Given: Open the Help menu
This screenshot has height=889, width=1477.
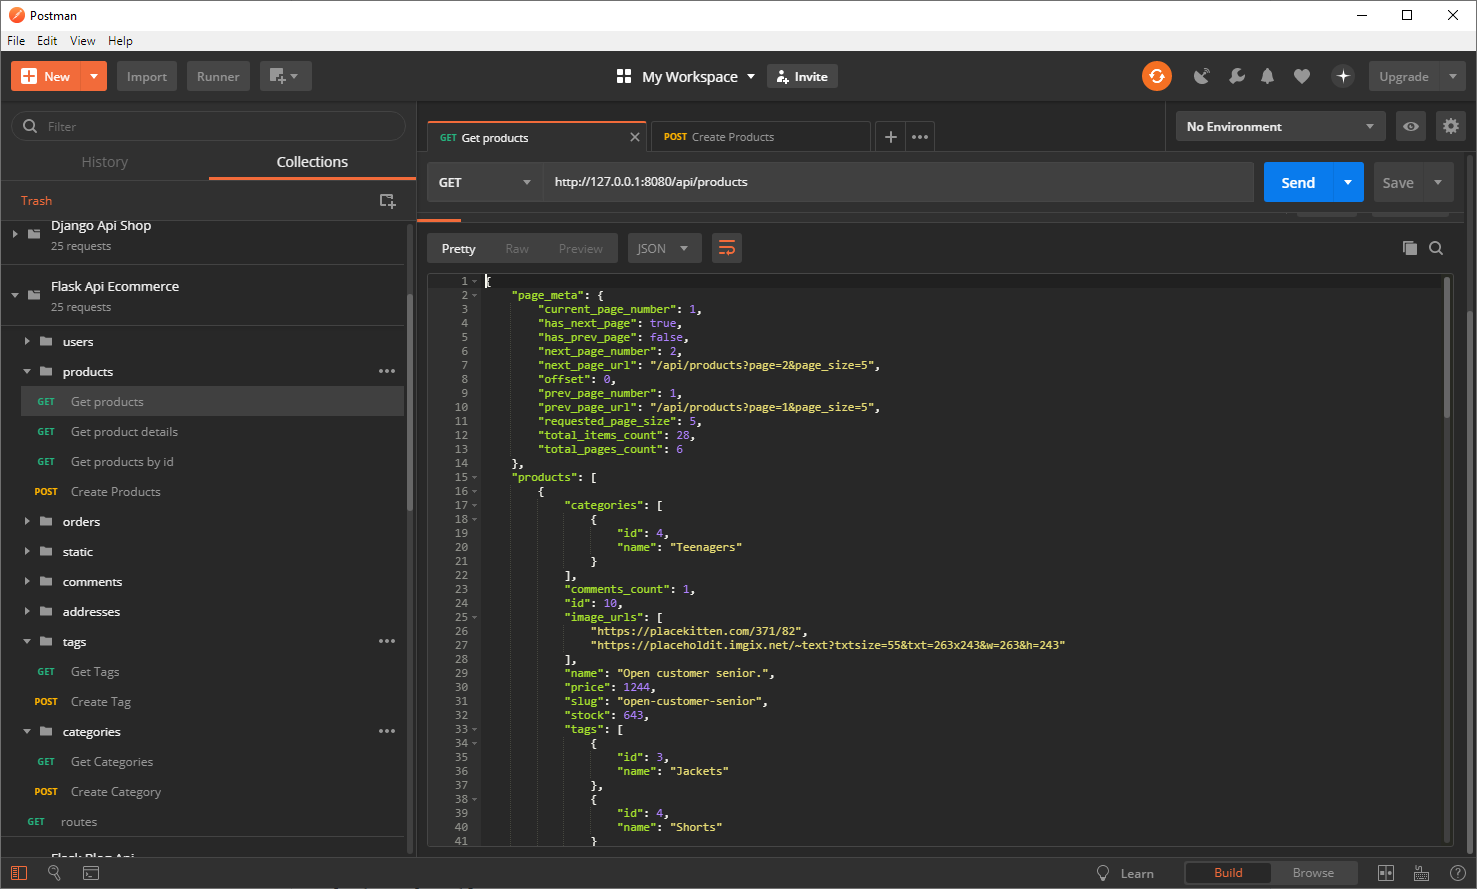Looking at the screenshot, I should pyautogui.click(x=120, y=41).
